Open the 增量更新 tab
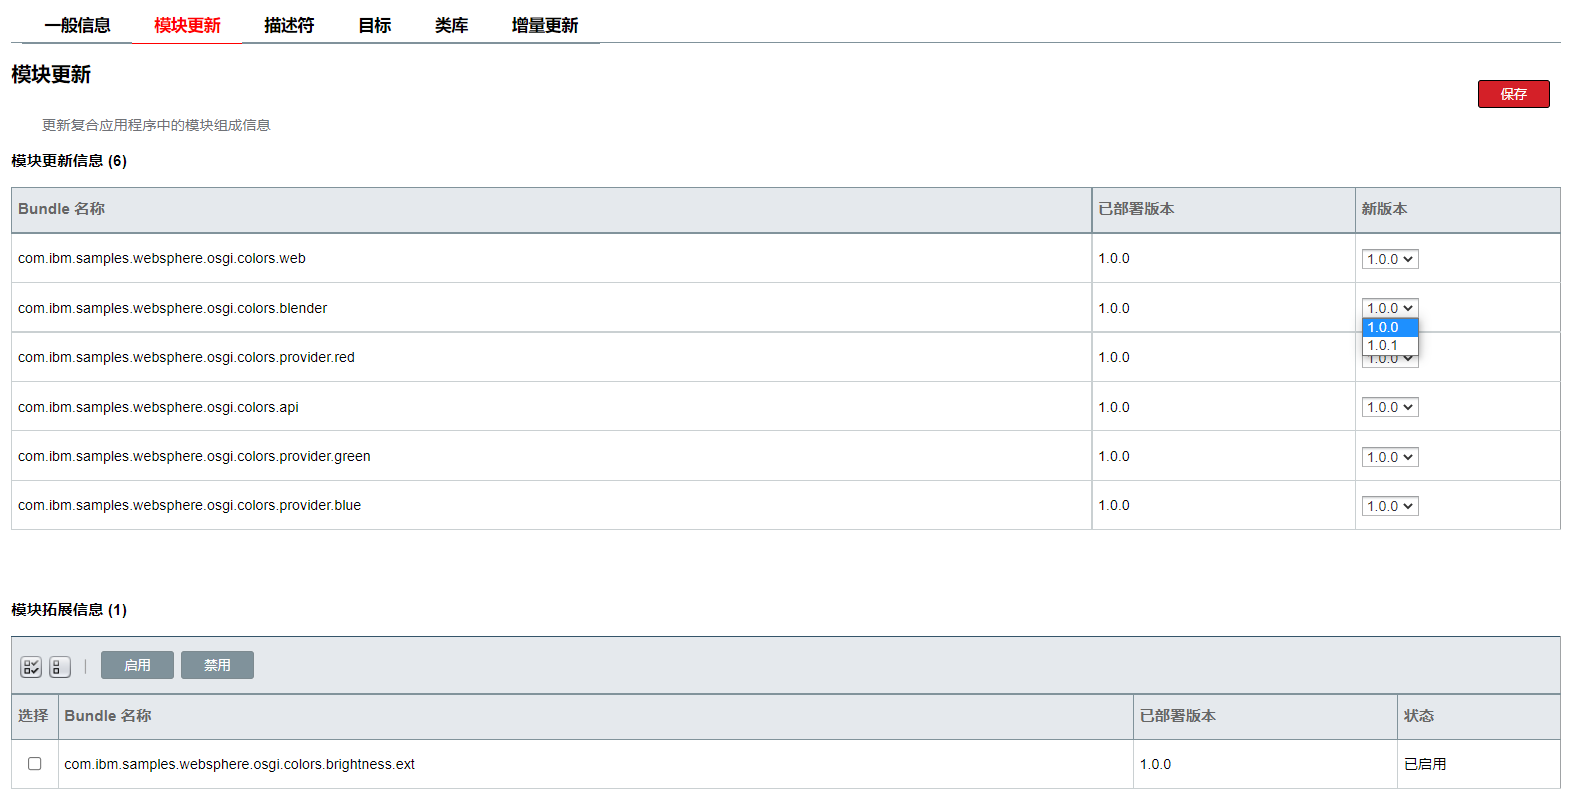 point(544,25)
